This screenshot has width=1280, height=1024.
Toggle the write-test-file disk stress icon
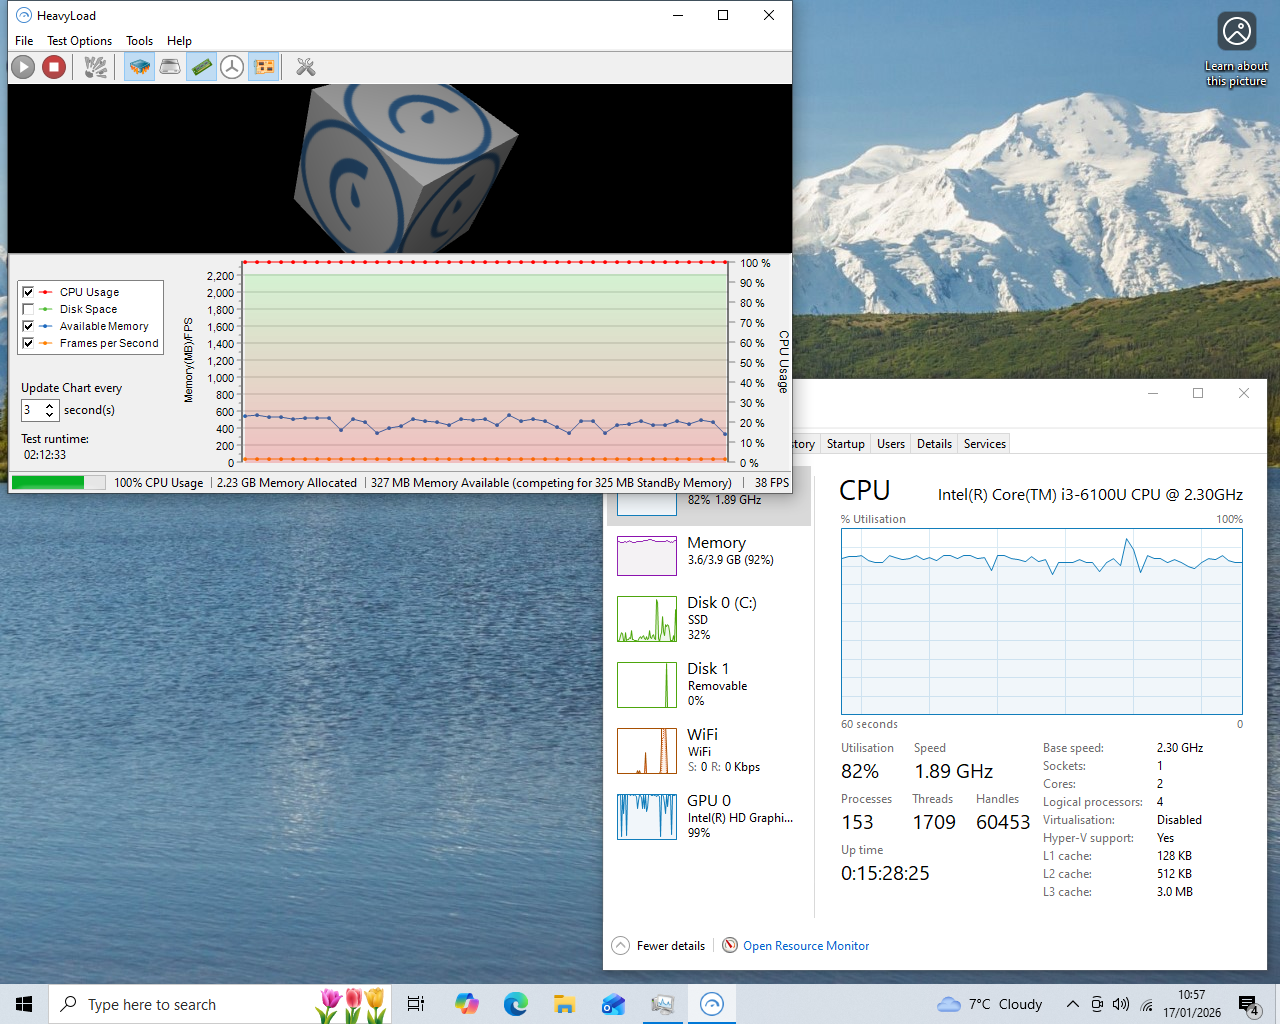click(x=170, y=67)
